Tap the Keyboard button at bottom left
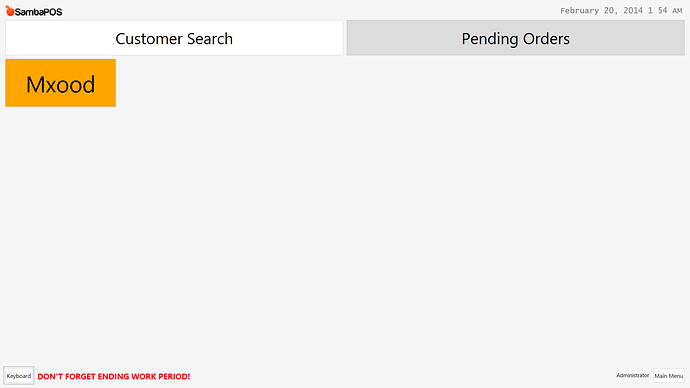The height and width of the screenshot is (388, 690). [18, 376]
